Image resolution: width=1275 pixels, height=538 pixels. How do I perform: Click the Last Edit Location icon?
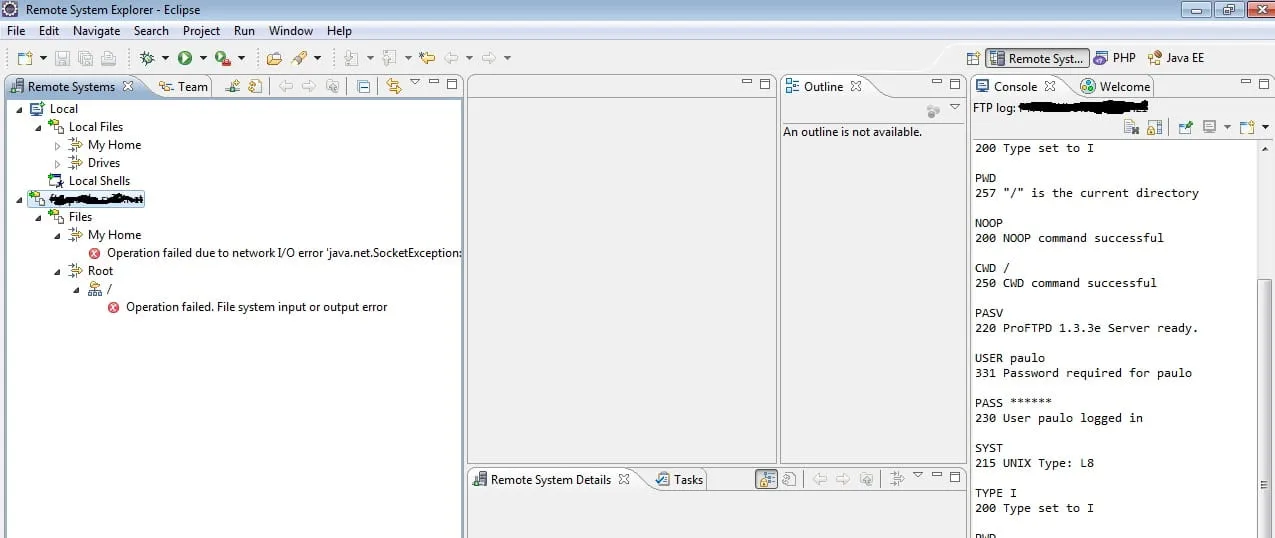(427, 58)
